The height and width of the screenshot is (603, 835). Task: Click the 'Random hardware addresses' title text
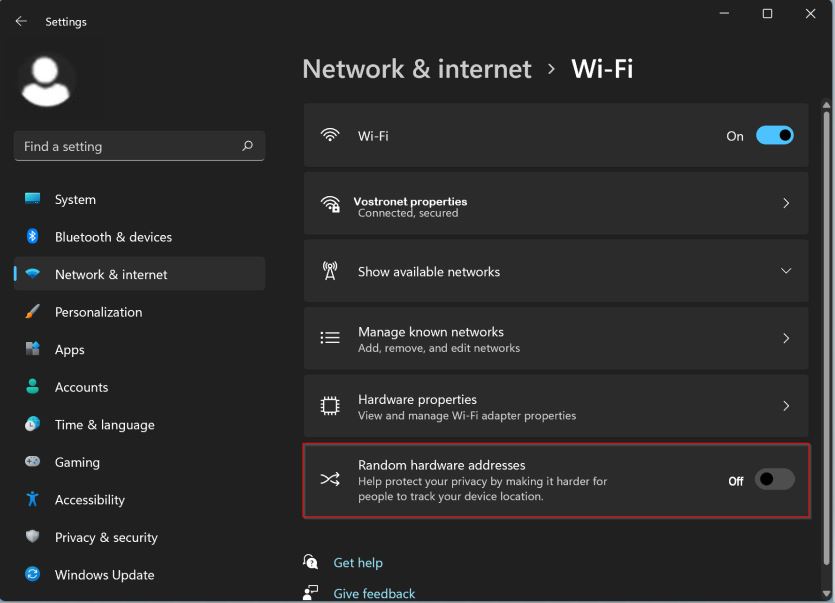[x=441, y=465]
